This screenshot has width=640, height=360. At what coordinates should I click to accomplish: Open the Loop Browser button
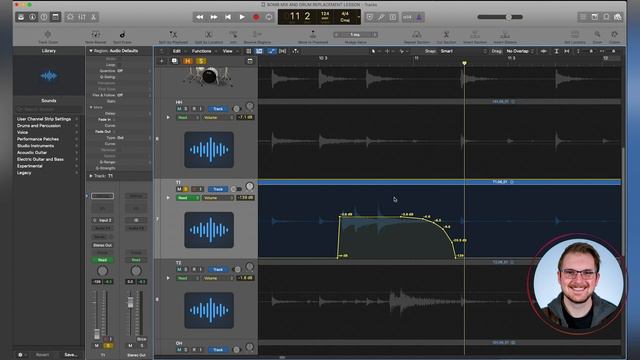(x=606, y=17)
